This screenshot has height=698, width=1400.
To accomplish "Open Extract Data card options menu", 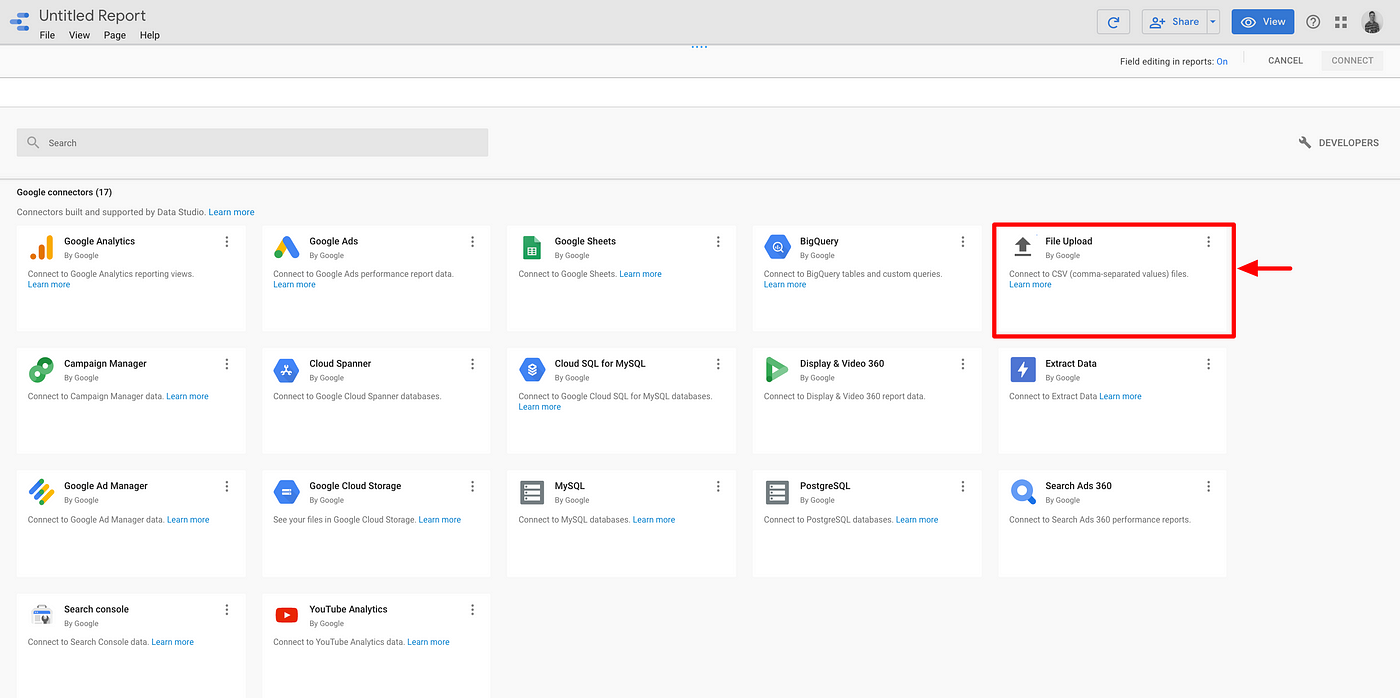I will click(x=1208, y=364).
